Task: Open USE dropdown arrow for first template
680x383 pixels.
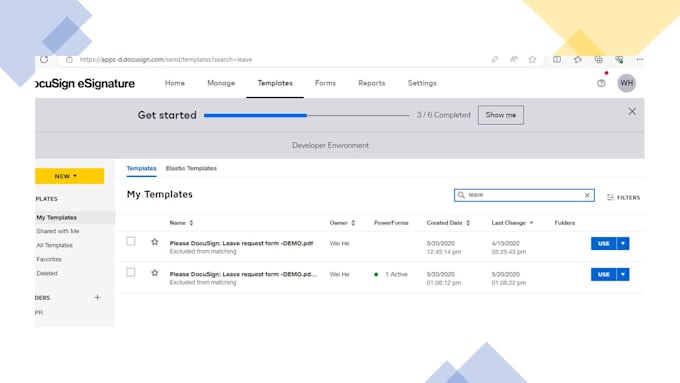Action: click(623, 243)
